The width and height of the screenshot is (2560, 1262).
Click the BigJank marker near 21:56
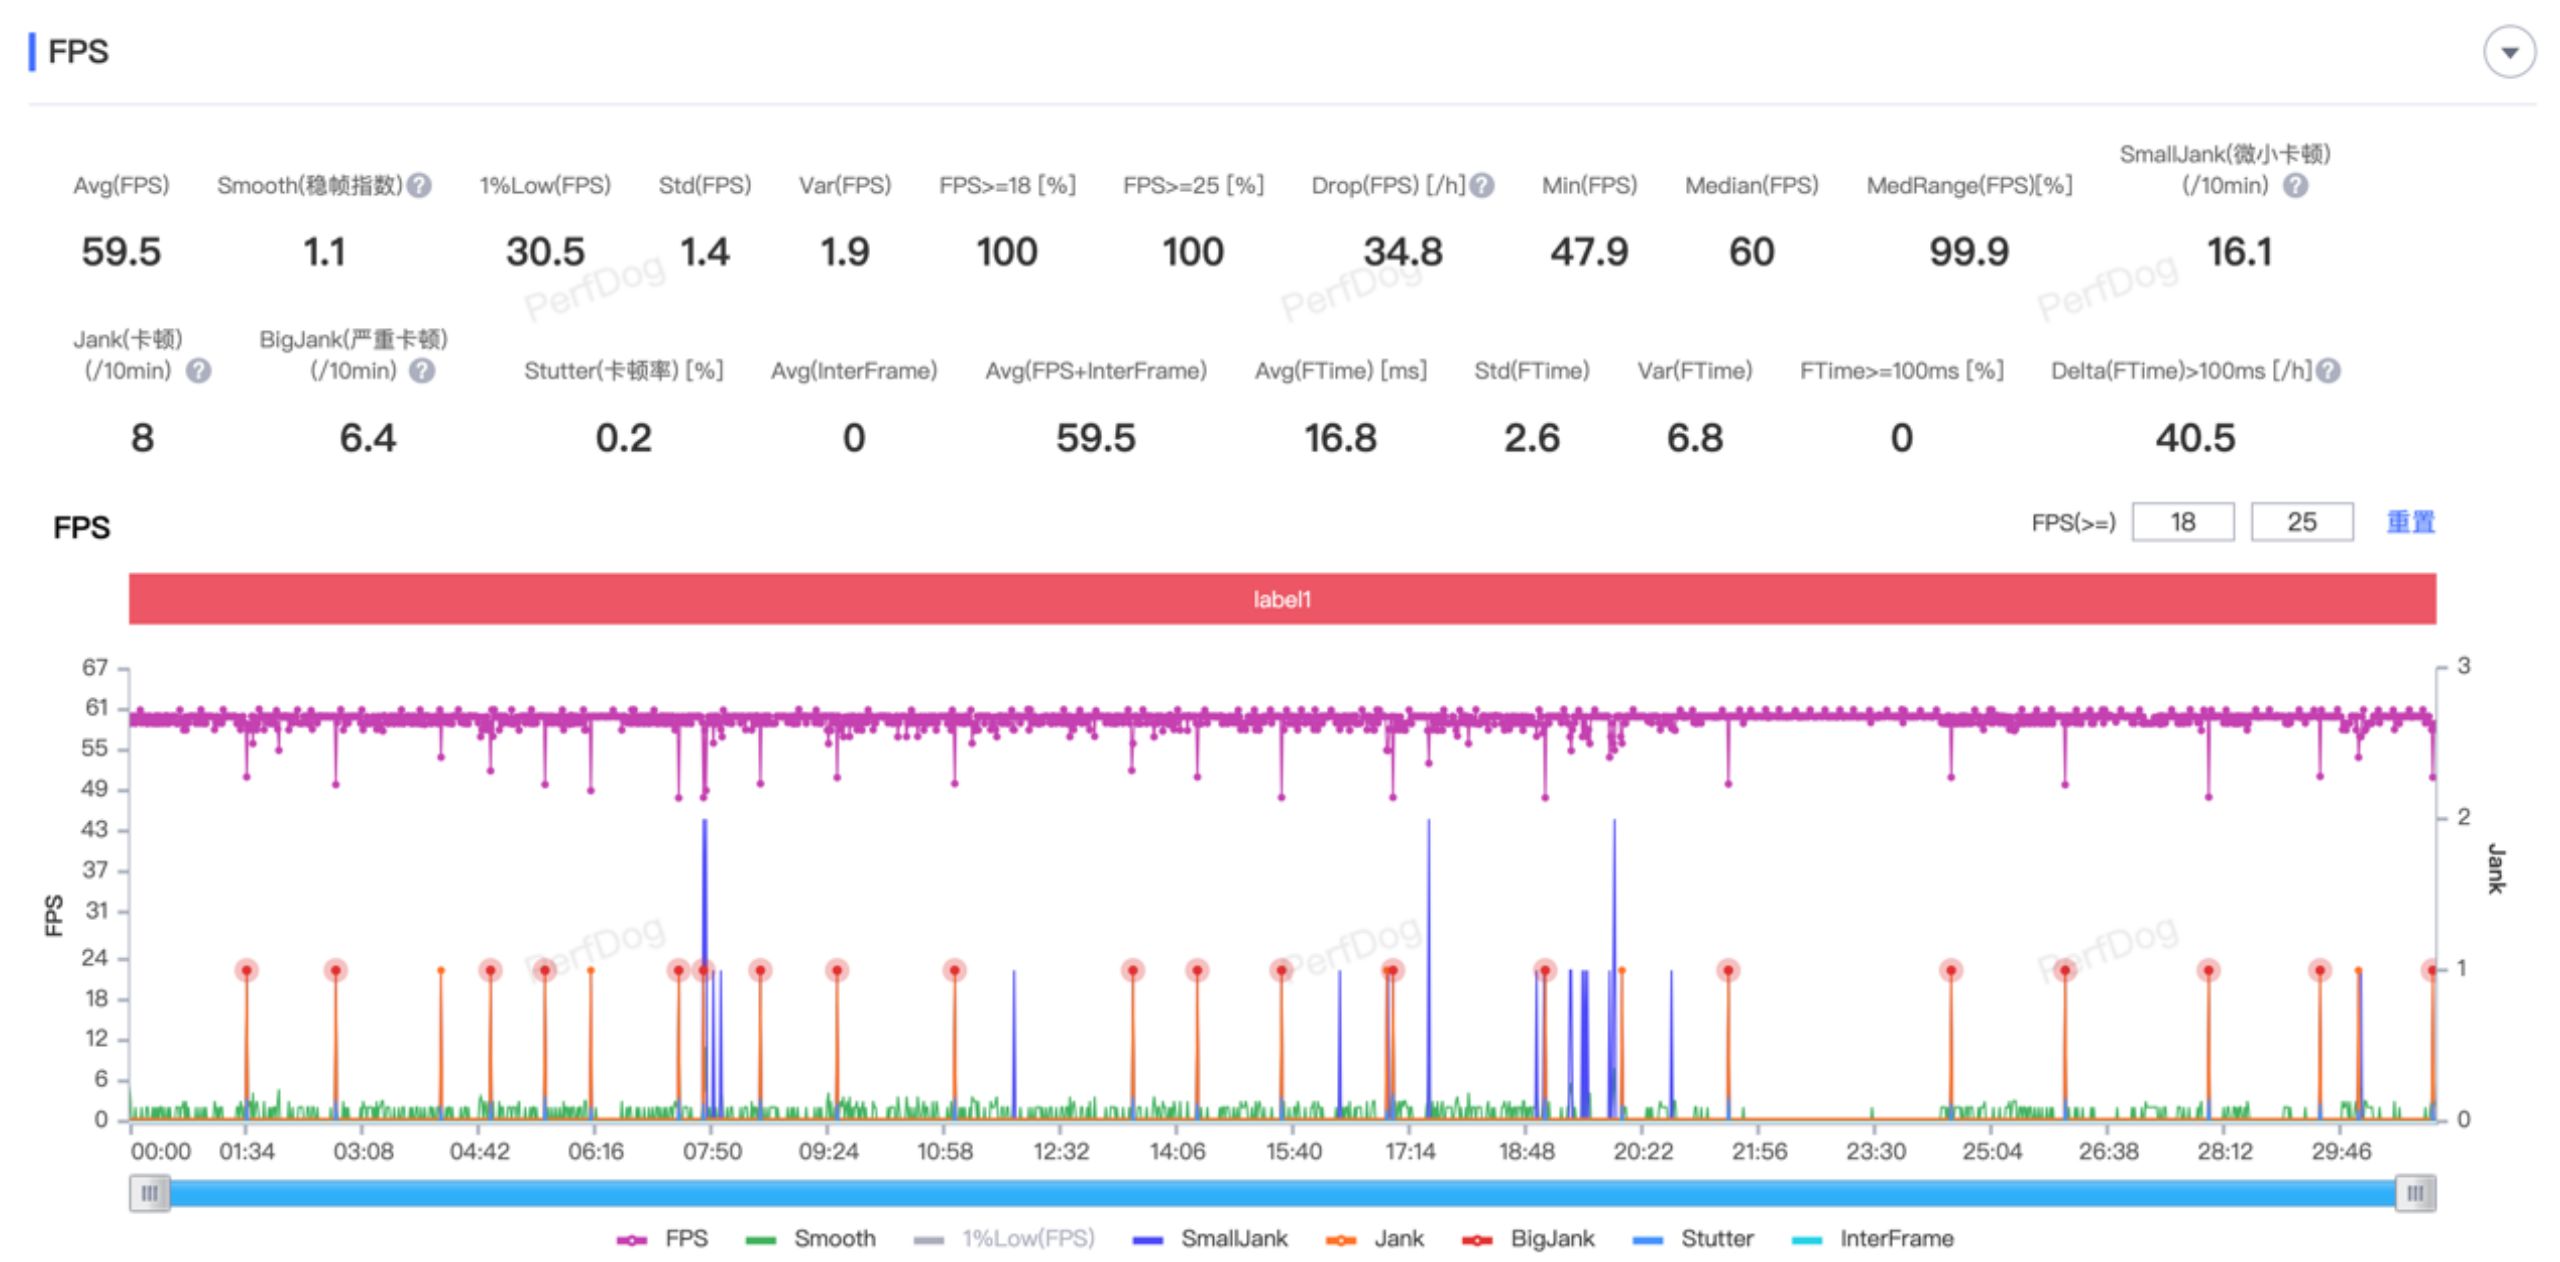tap(1728, 970)
